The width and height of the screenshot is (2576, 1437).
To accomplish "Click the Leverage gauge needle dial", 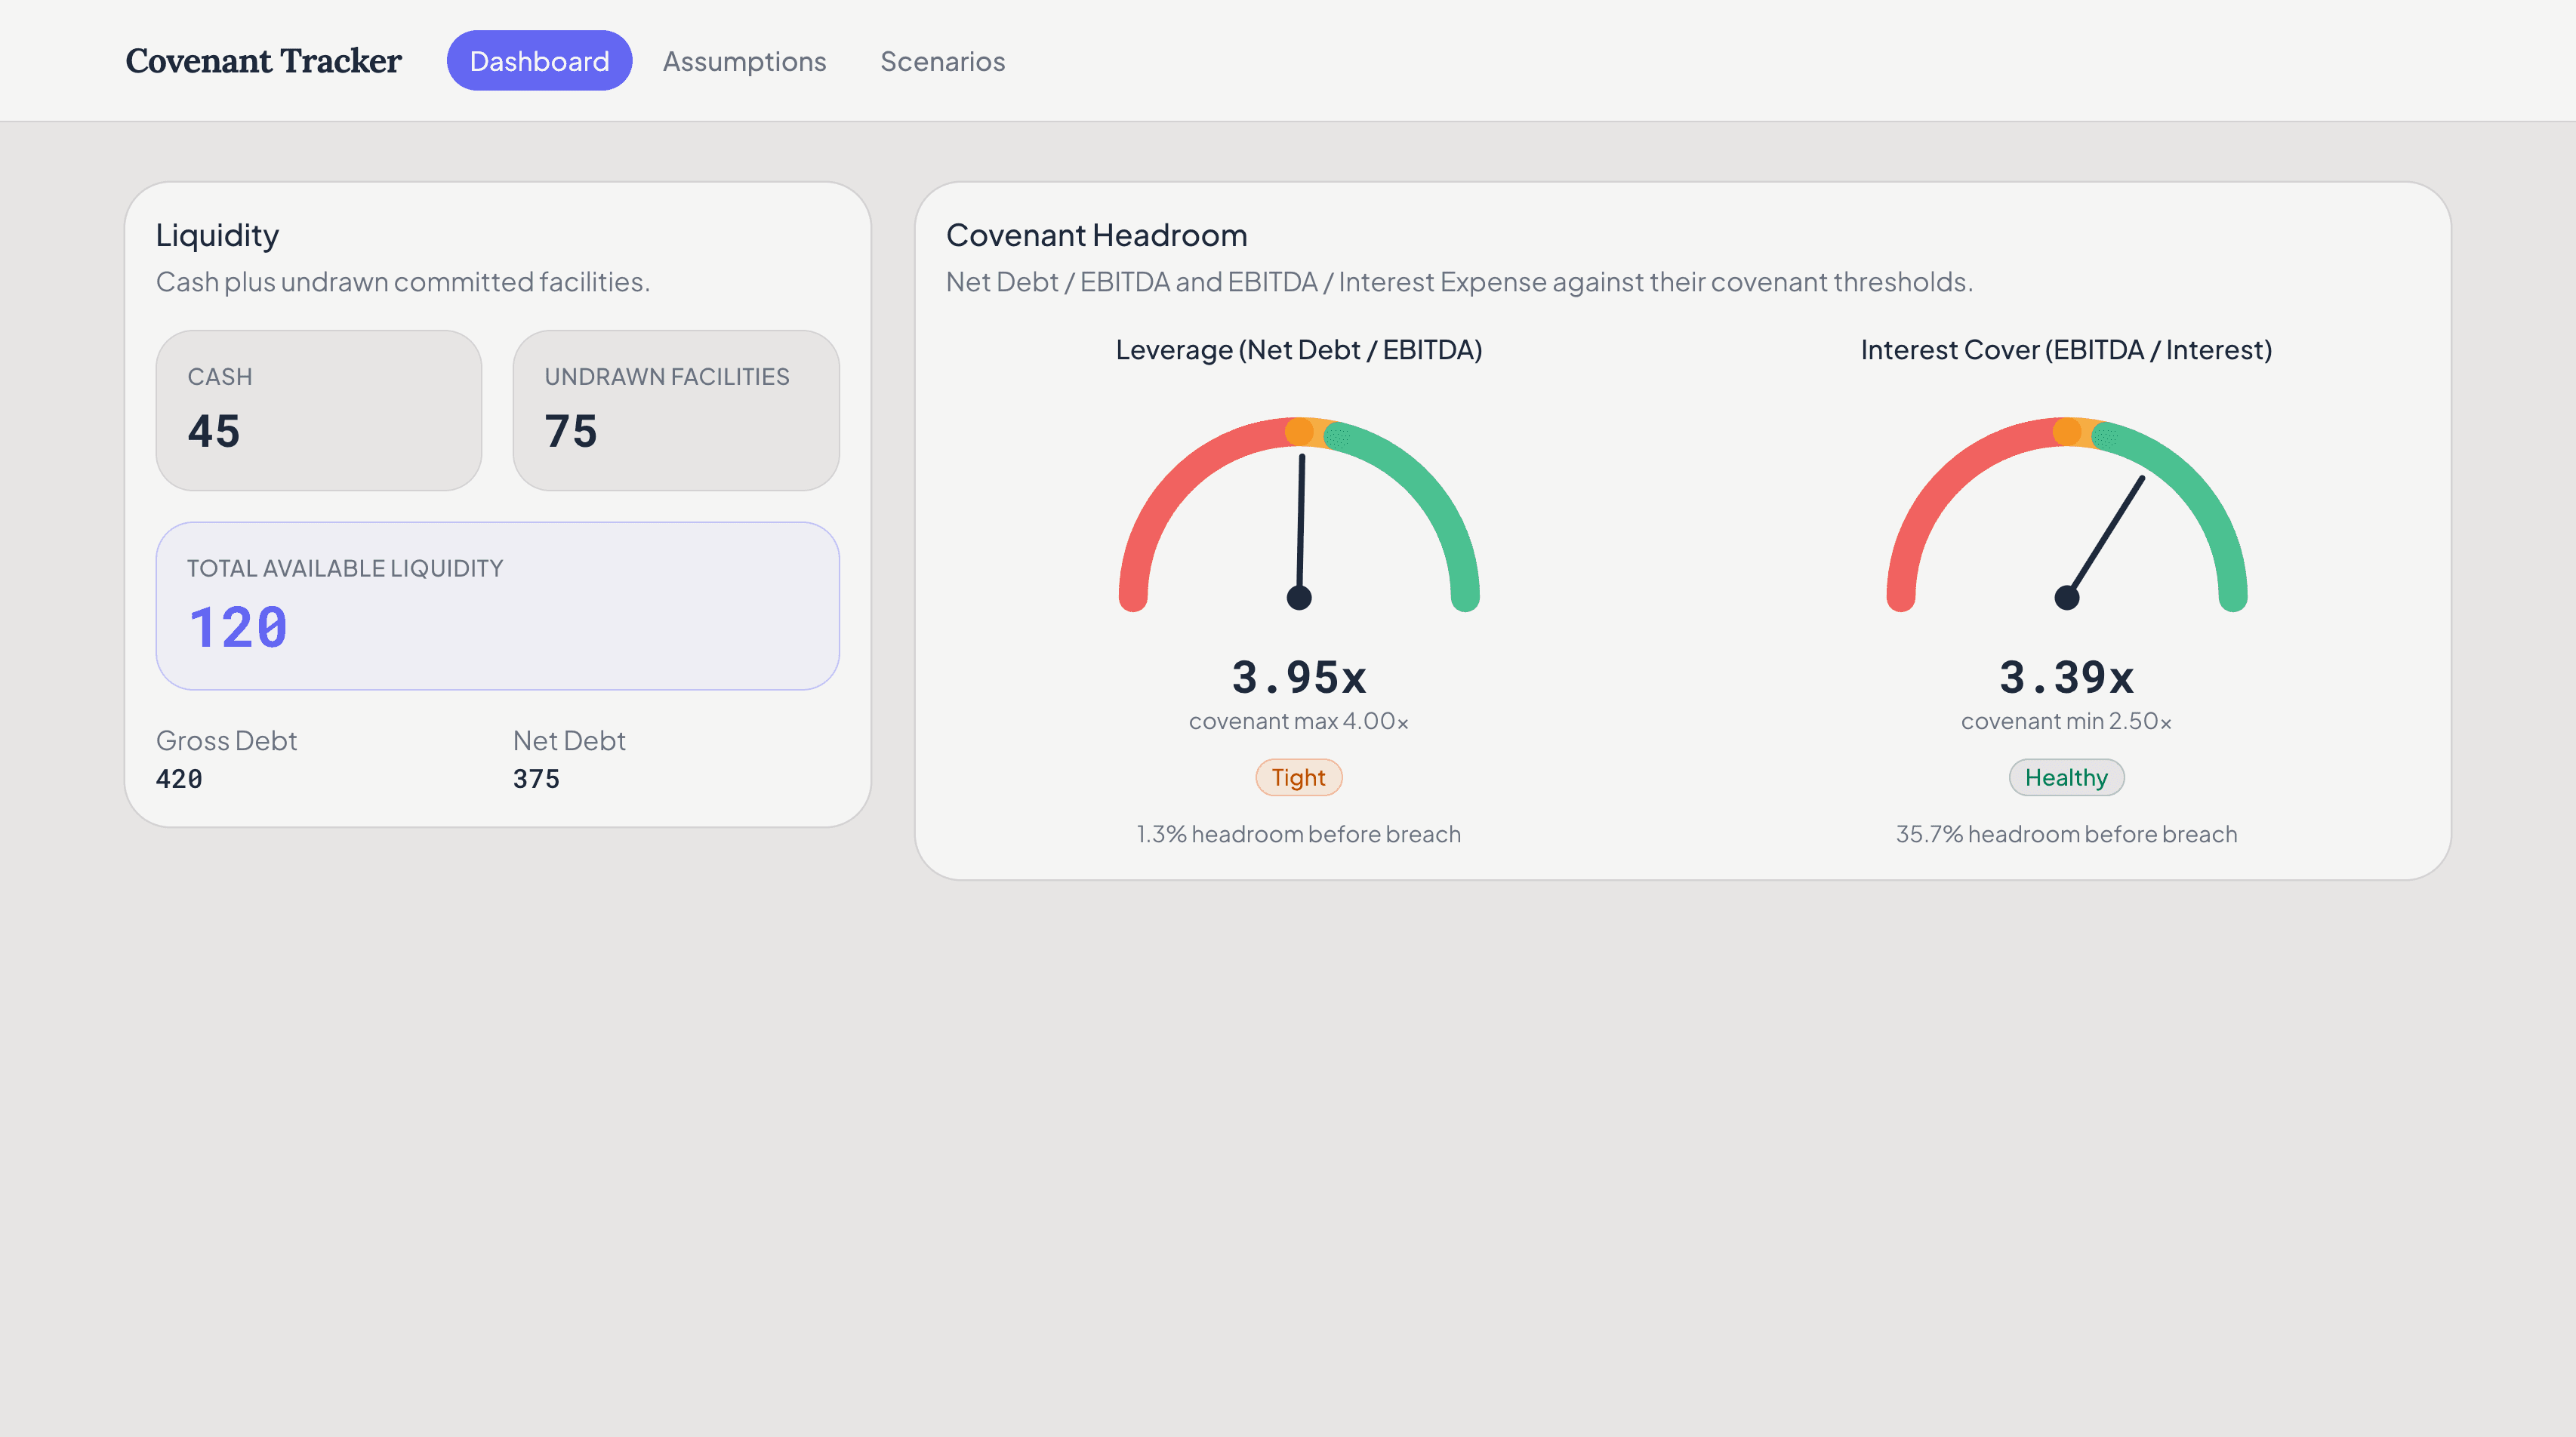I will click(1299, 514).
